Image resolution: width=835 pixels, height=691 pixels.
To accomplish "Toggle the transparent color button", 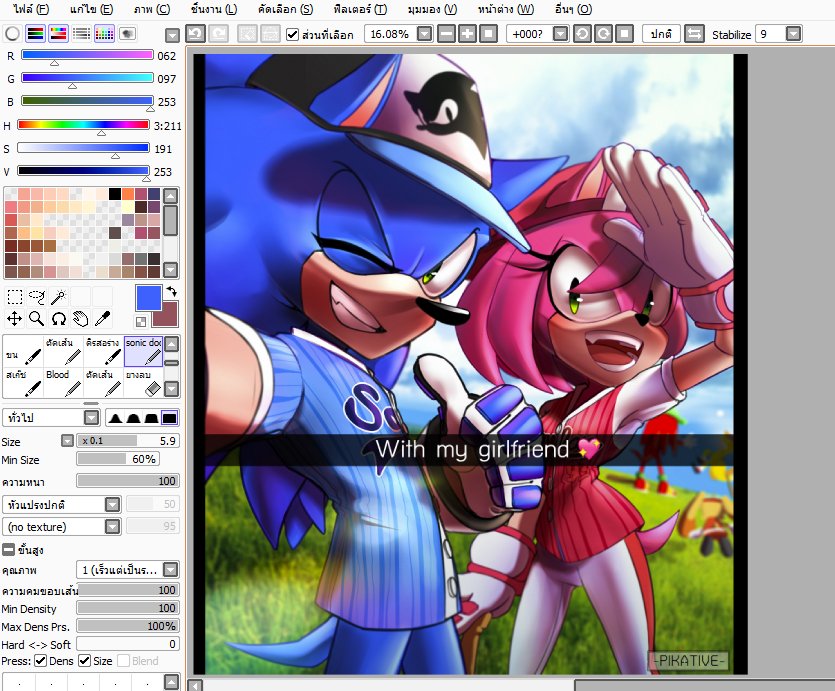I will (141, 322).
